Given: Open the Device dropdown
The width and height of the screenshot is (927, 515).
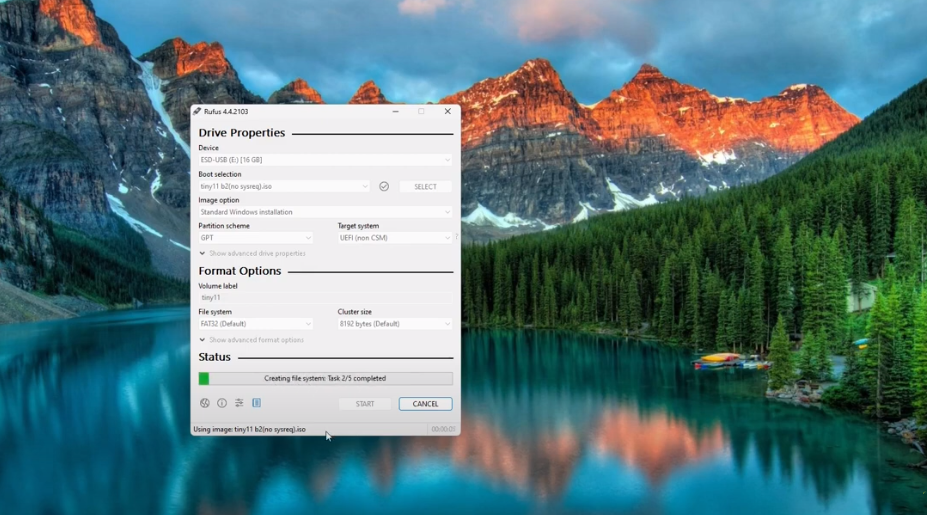Looking at the screenshot, I should tap(325, 160).
